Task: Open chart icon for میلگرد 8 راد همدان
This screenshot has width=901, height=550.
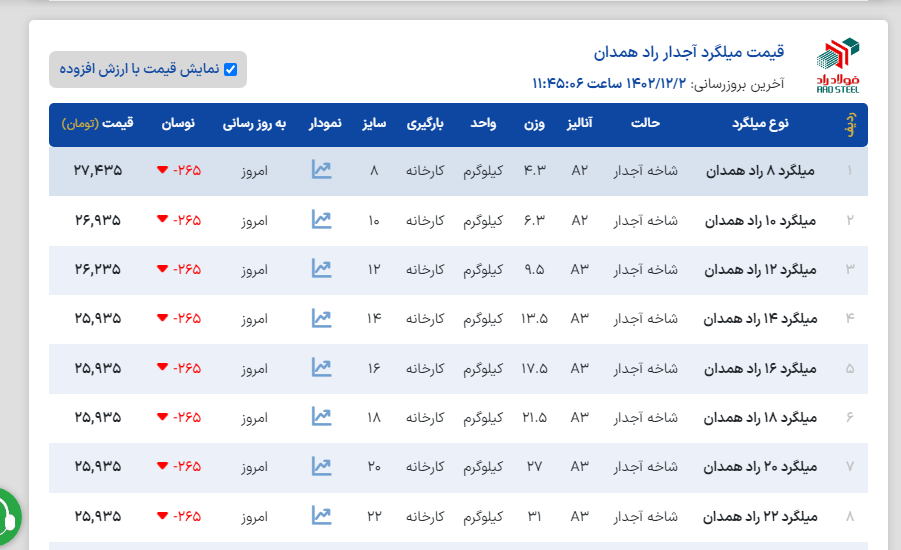Action: tap(321, 170)
